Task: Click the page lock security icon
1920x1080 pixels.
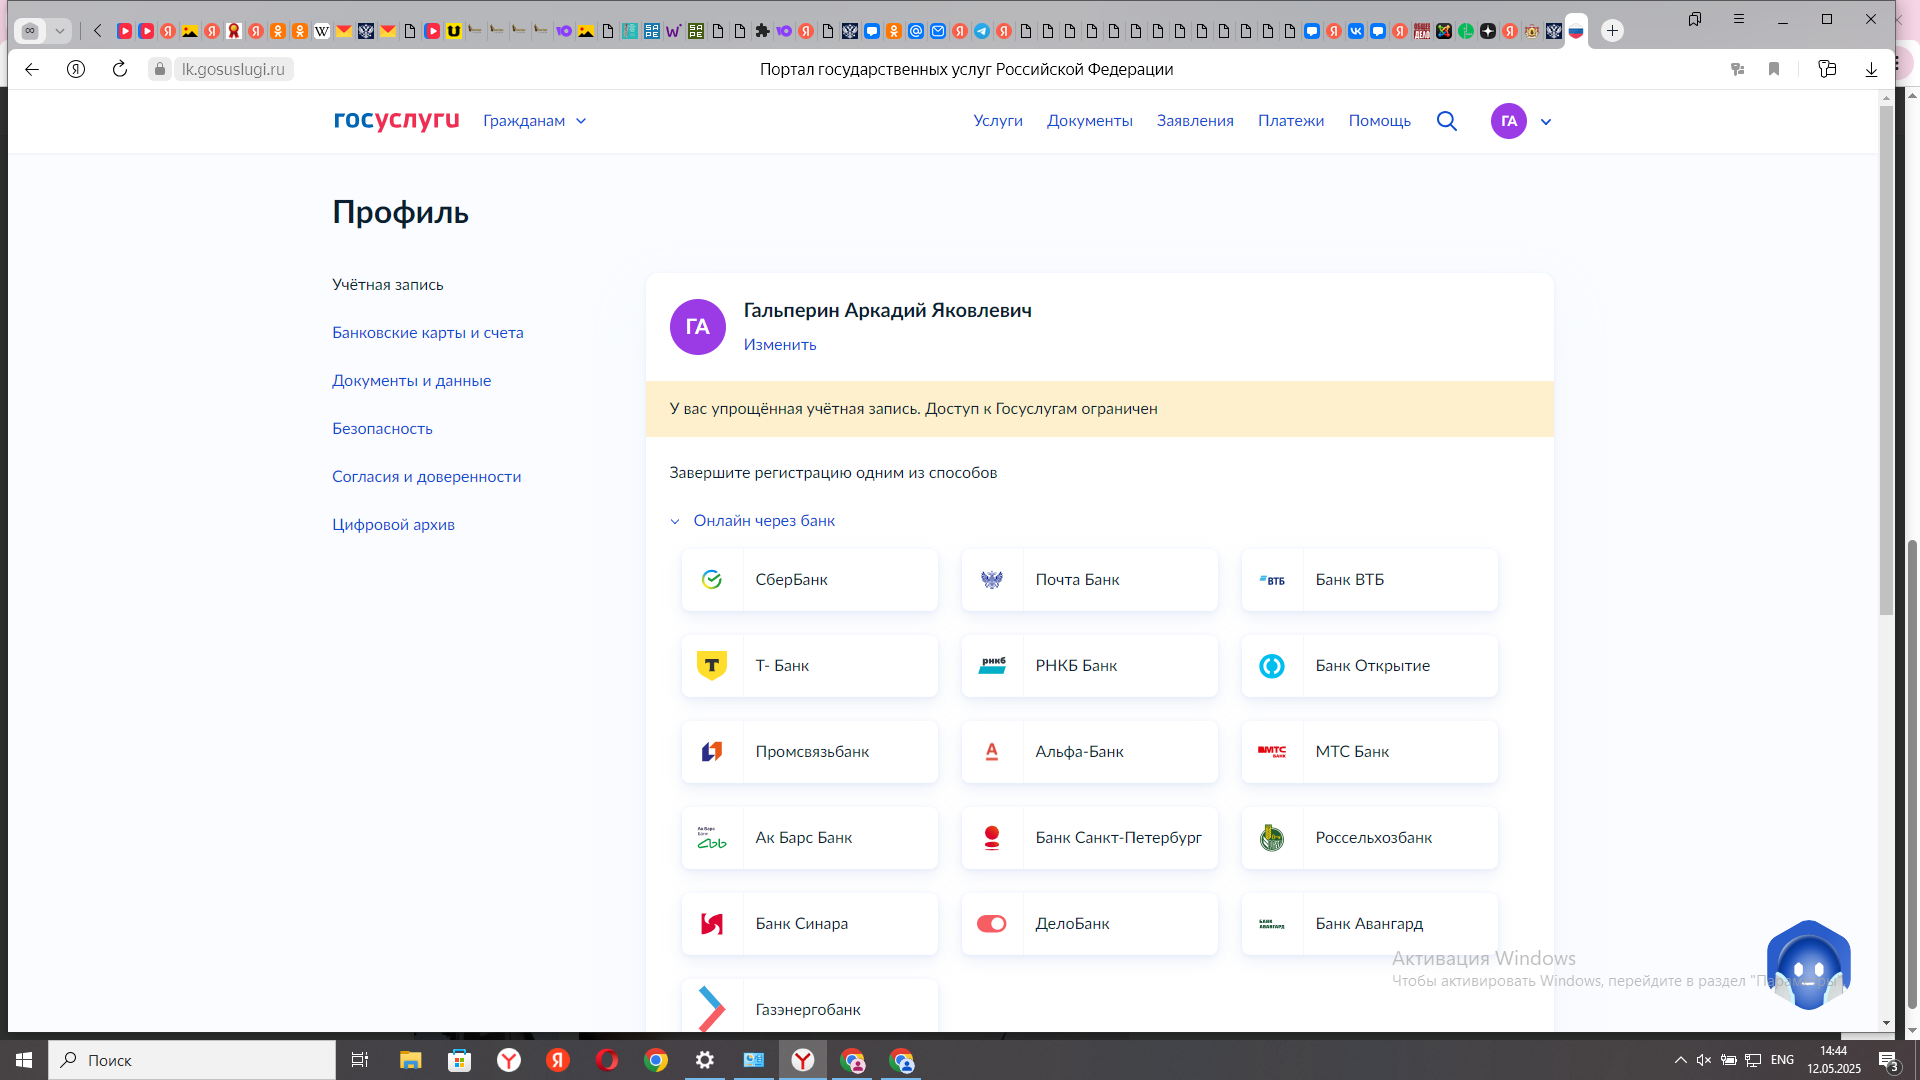Action: pos(160,69)
